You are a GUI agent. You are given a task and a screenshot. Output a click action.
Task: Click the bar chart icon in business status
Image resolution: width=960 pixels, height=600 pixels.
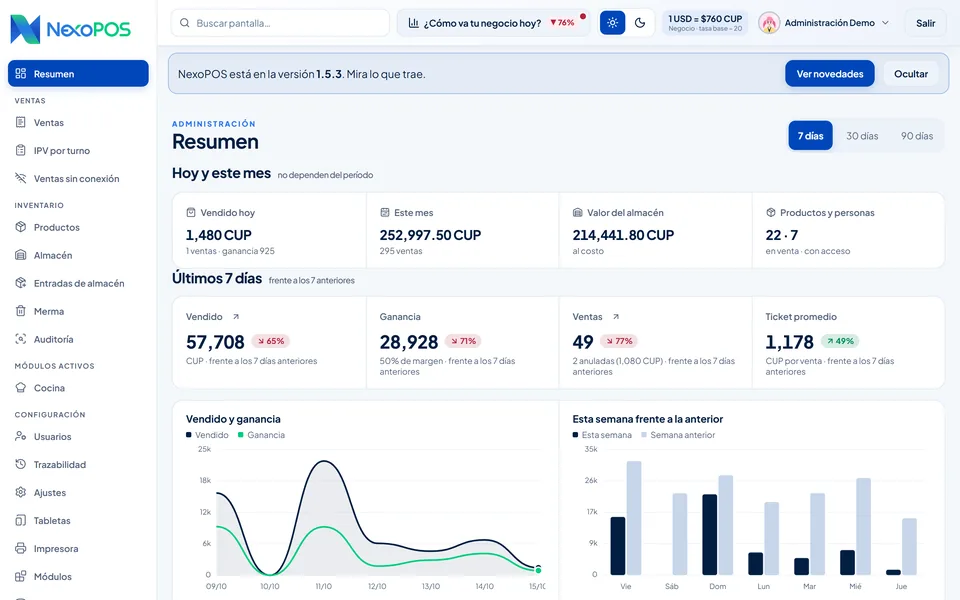point(414,23)
